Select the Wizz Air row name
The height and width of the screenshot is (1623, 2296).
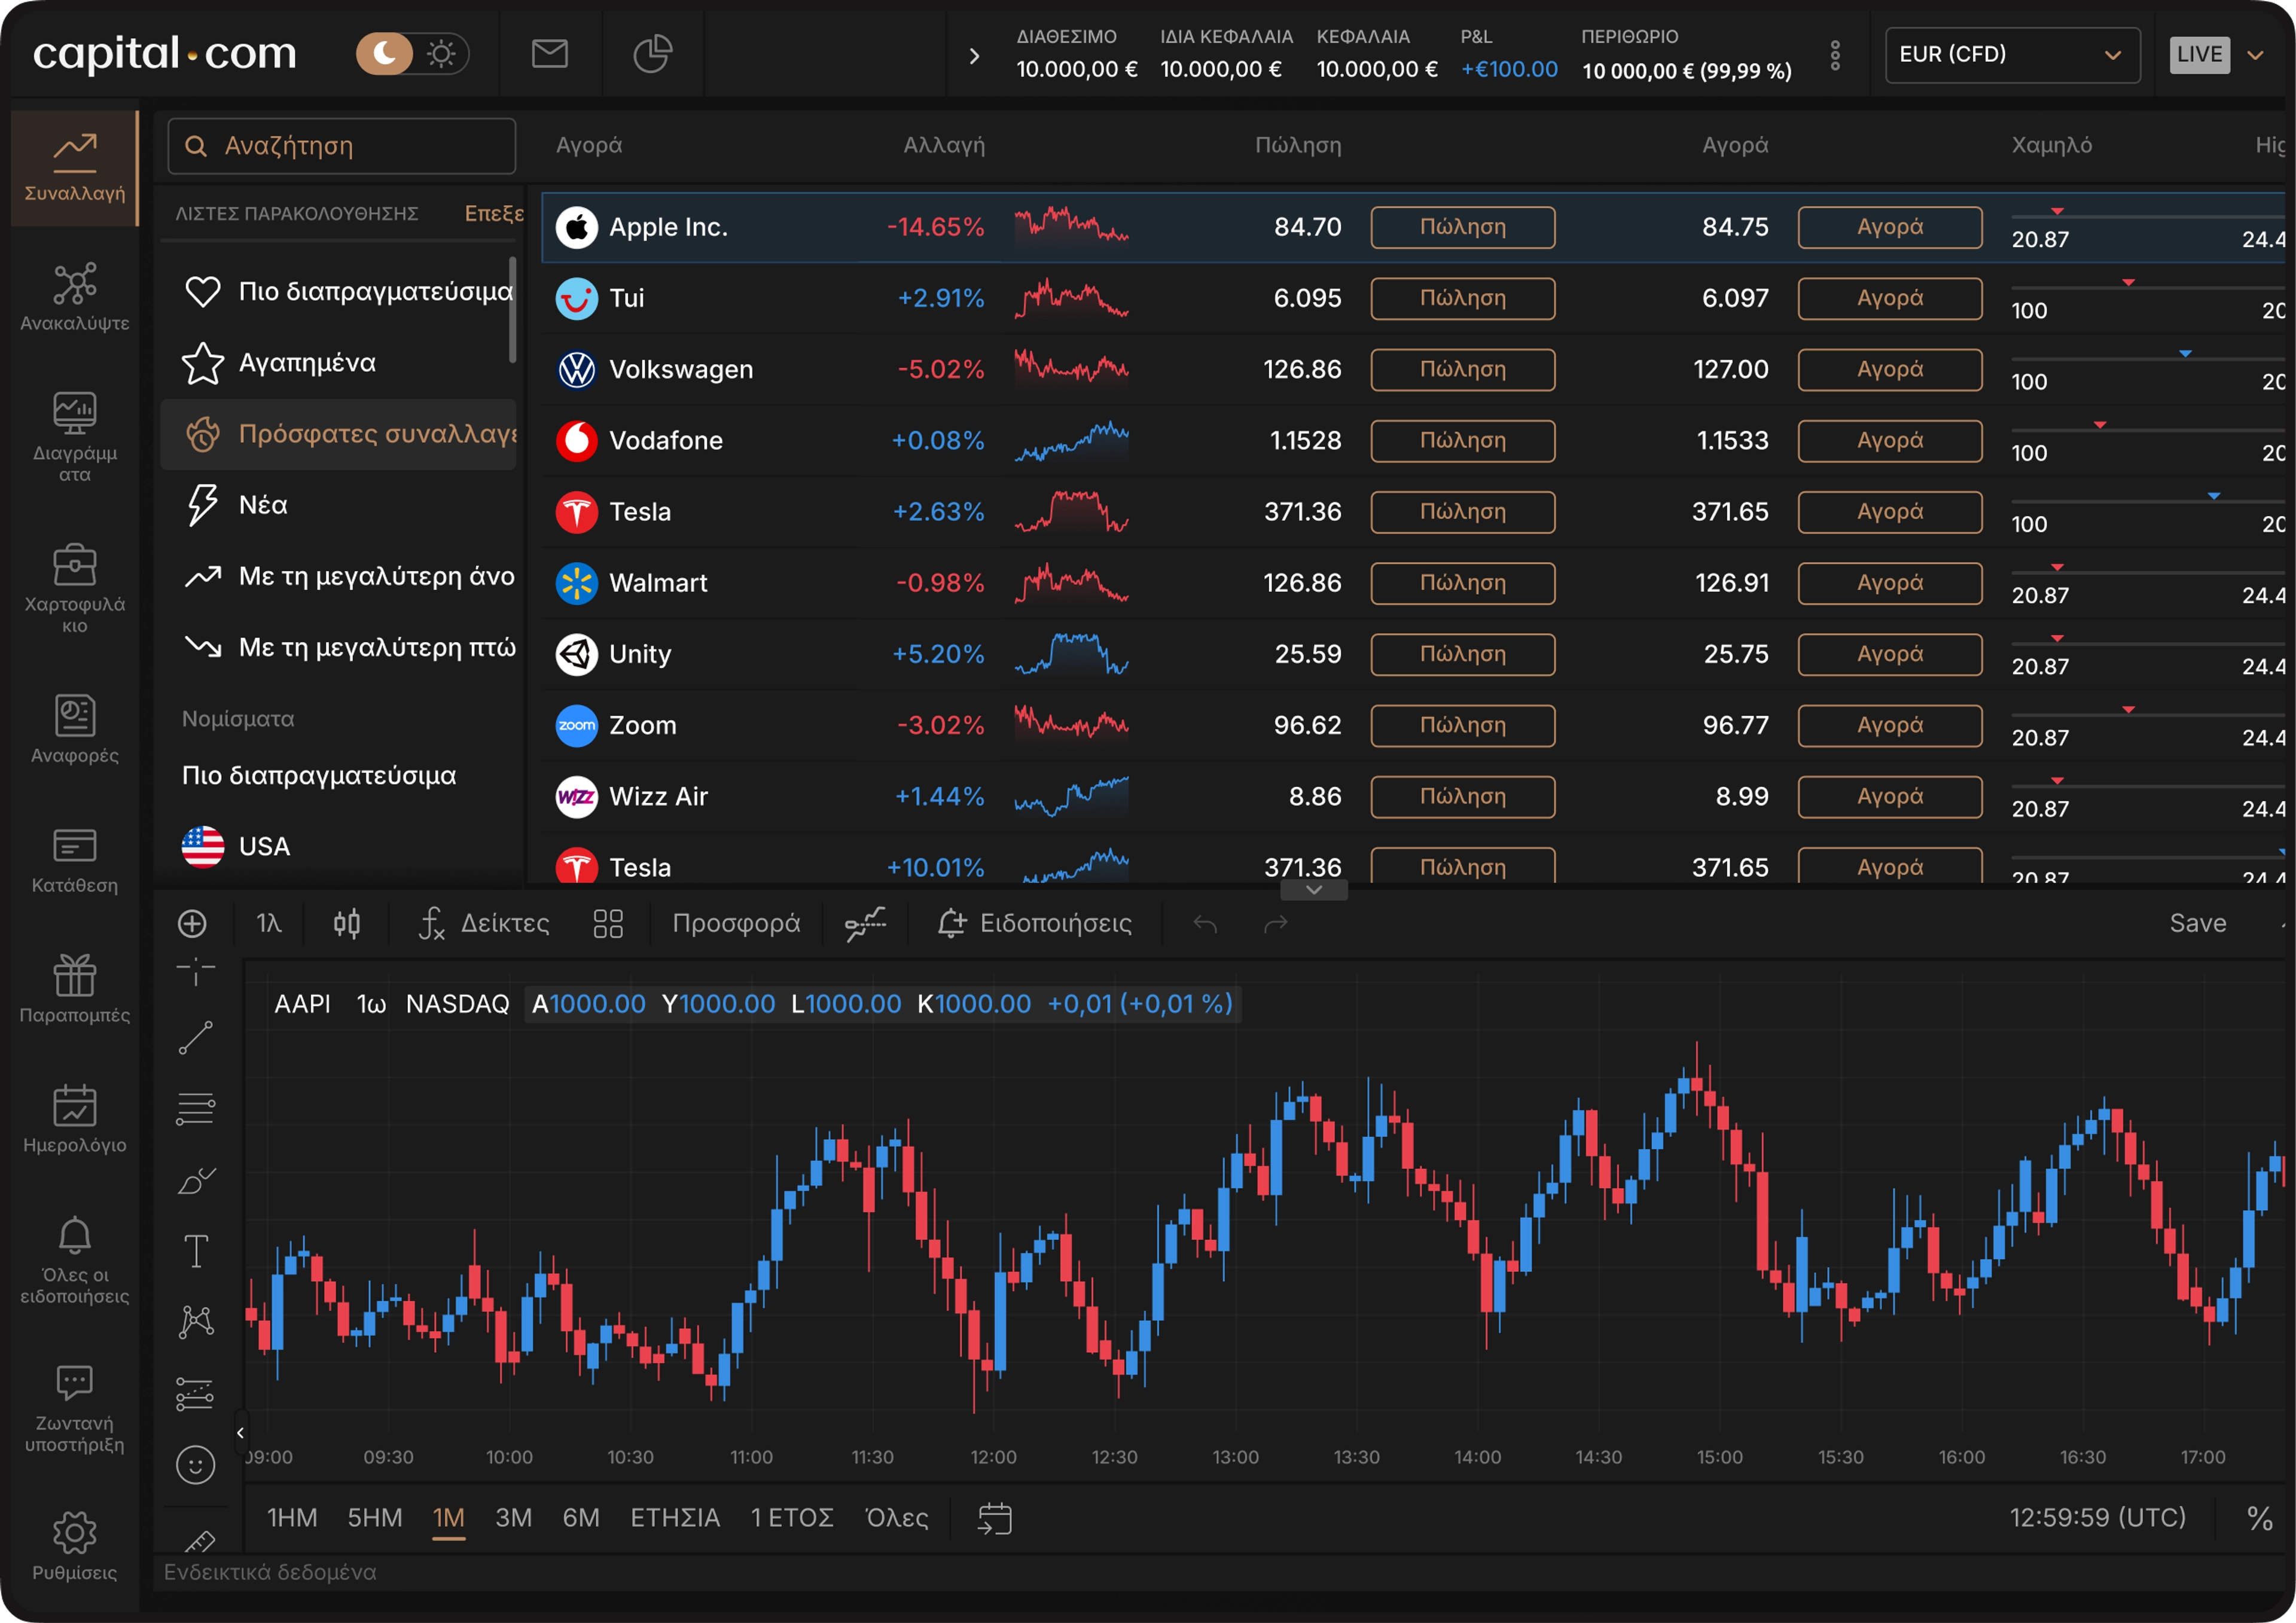(658, 796)
